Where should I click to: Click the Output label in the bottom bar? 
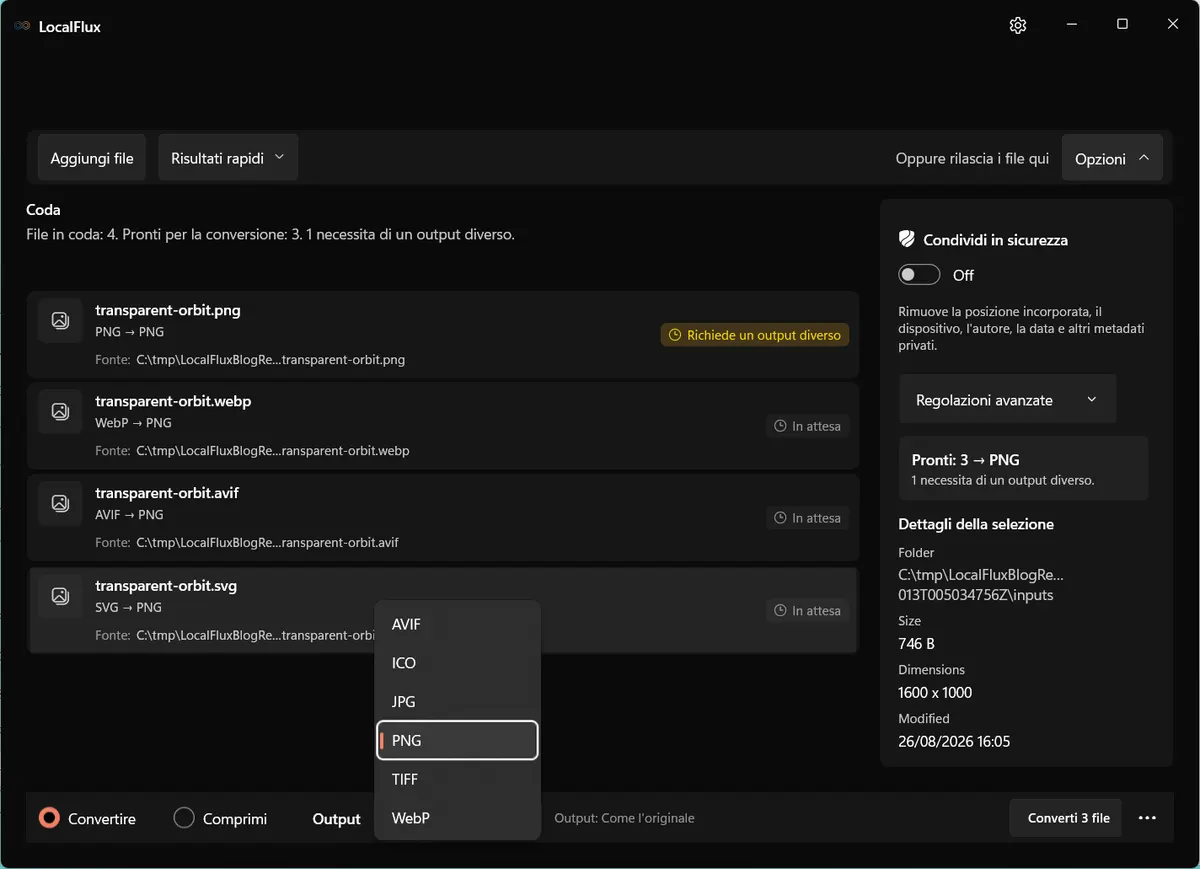click(336, 819)
